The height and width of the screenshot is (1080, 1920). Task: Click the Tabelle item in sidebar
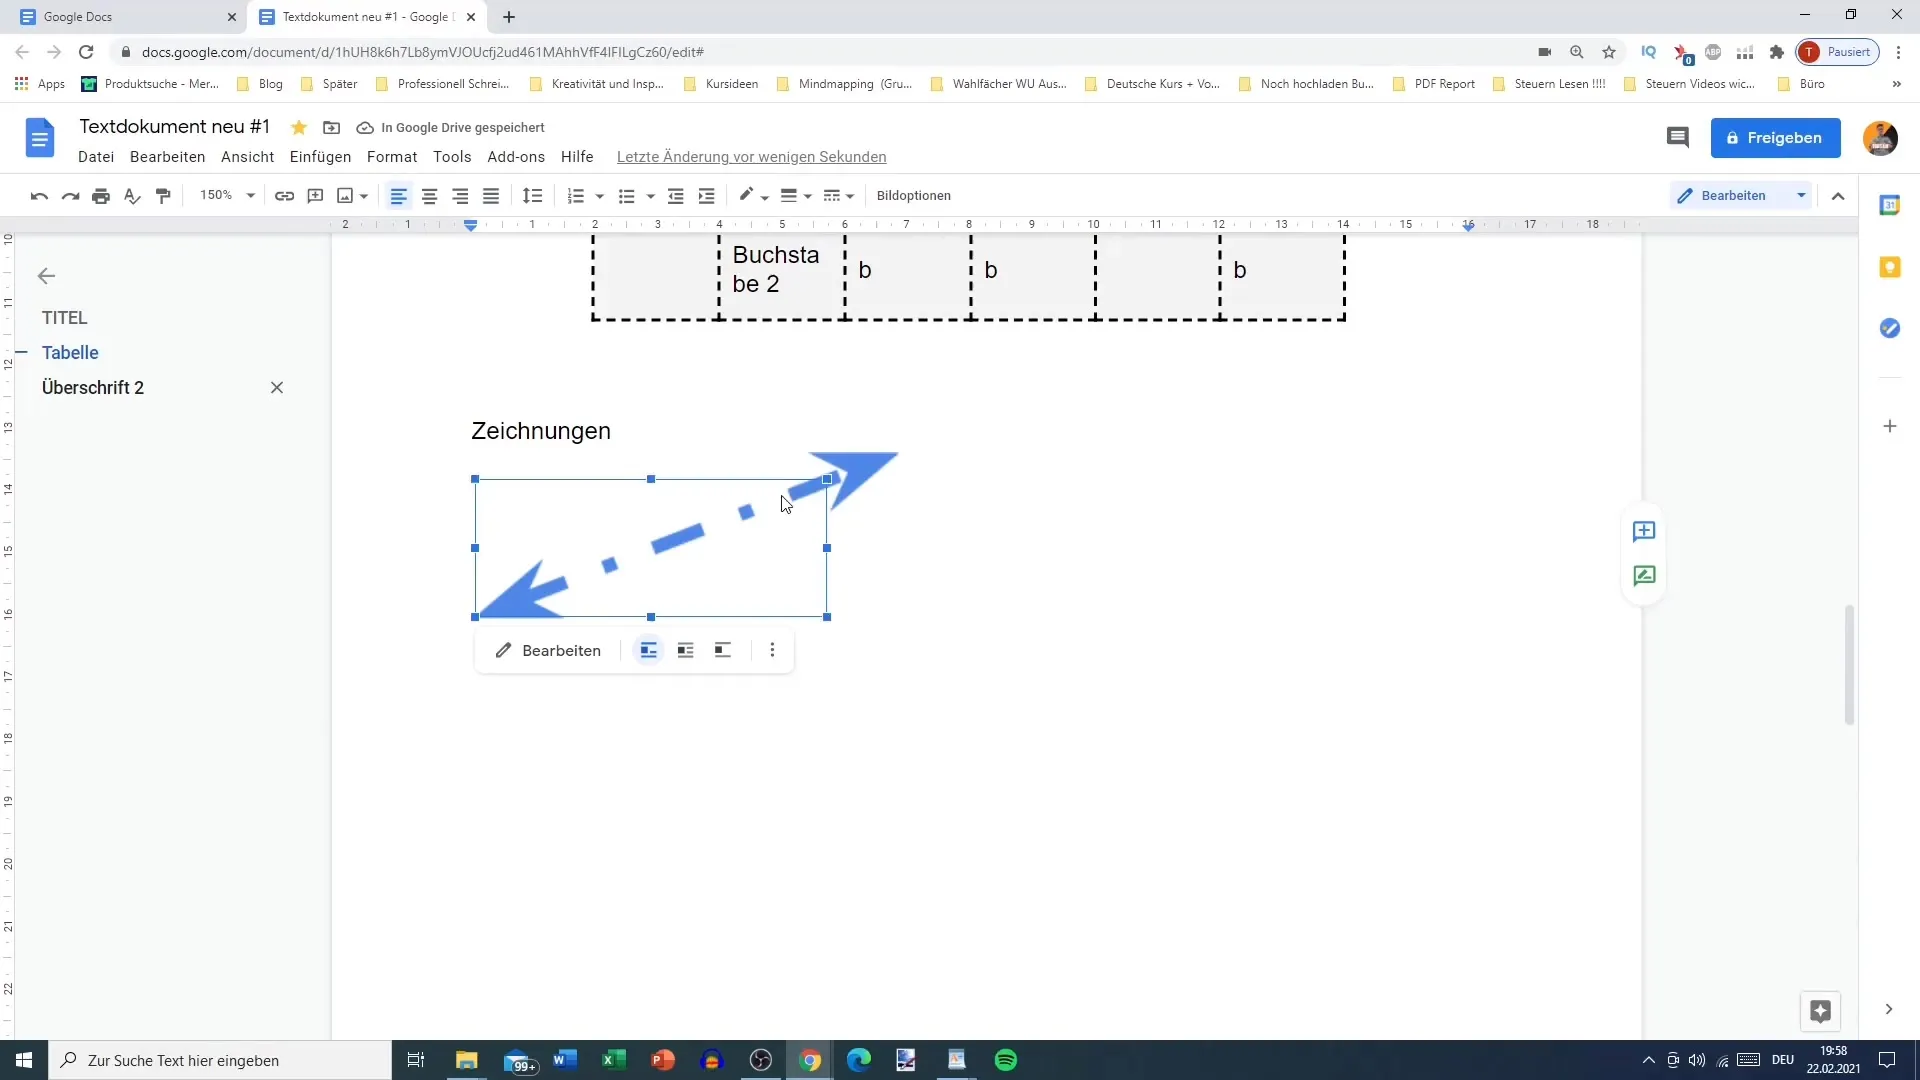click(x=70, y=352)
